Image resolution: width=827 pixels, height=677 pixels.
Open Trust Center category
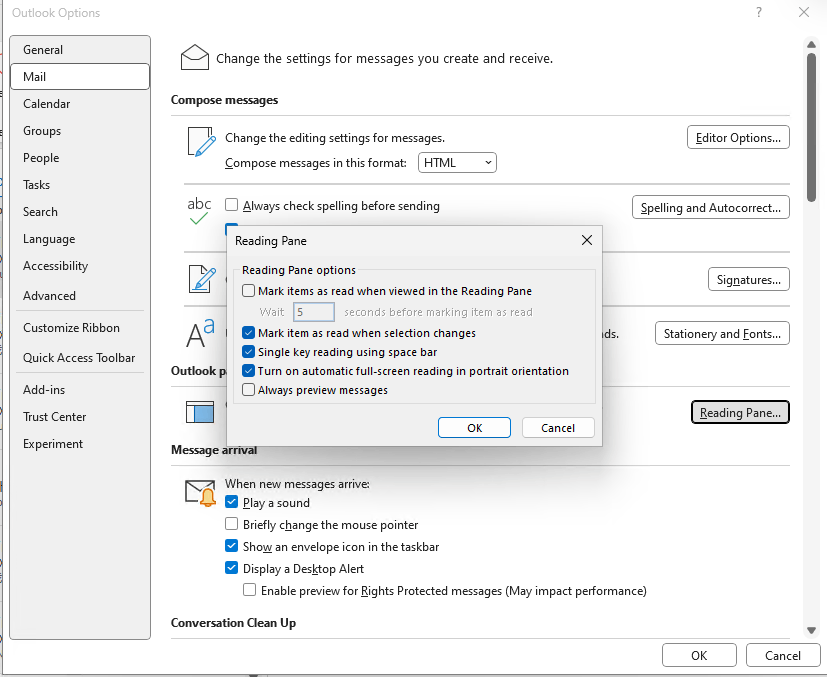tap(80, 417)
